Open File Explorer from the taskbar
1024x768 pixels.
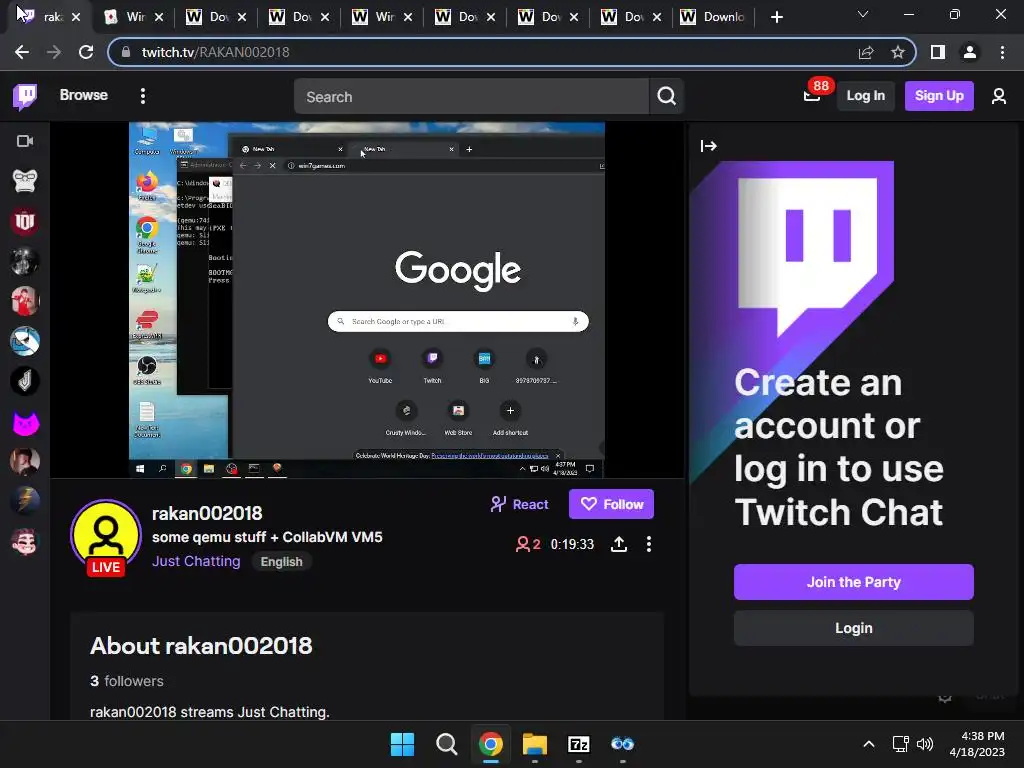tap(535, 744)
